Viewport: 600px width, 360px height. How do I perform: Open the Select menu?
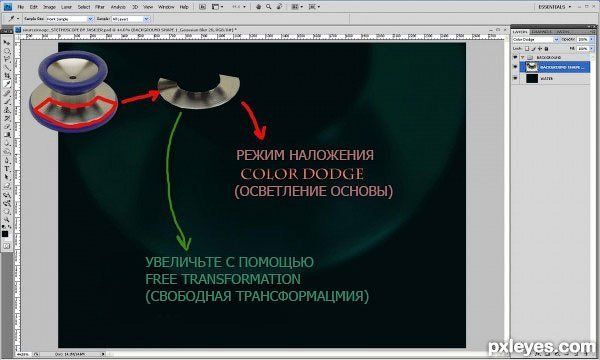[84, 7]
